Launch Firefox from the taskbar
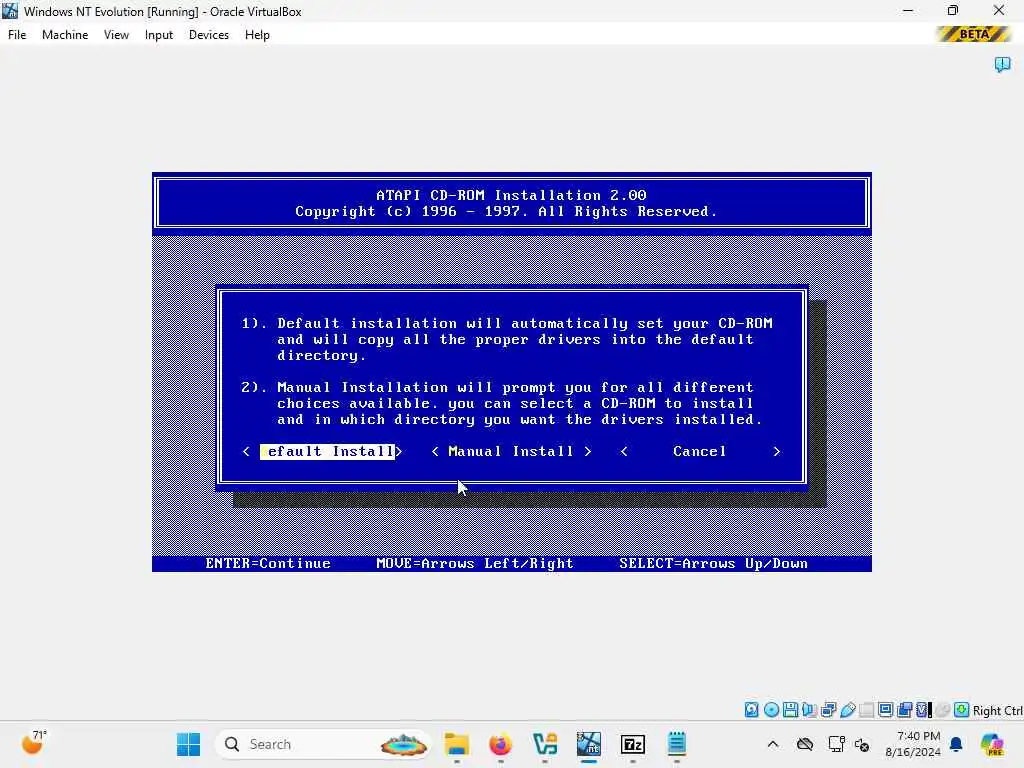1024x768 pixels. (500, 744)
